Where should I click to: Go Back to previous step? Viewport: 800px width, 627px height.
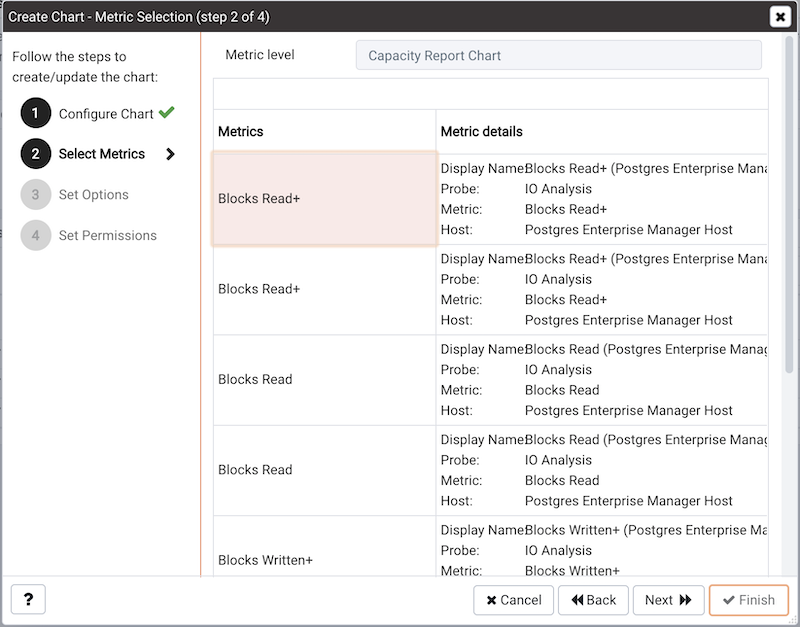tap(593, 600)
